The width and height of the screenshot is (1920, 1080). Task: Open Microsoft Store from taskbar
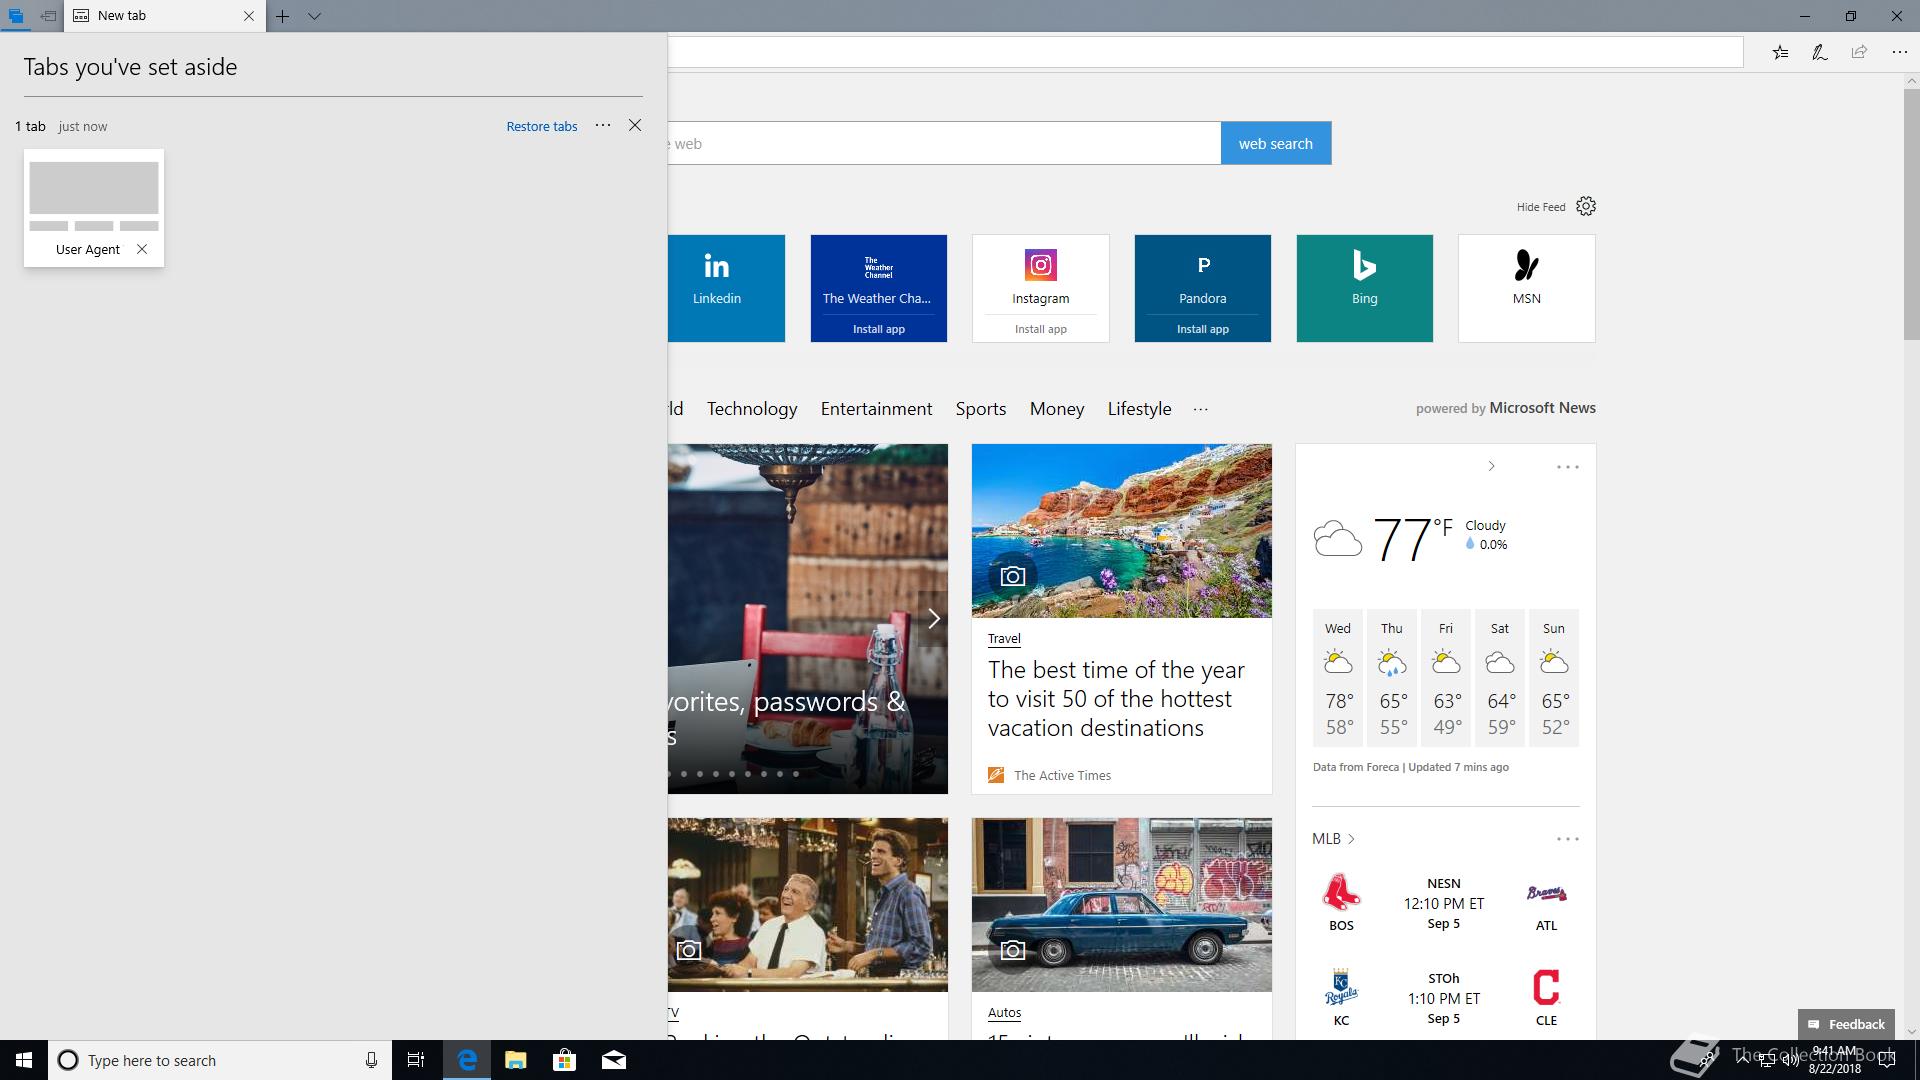564,1060
